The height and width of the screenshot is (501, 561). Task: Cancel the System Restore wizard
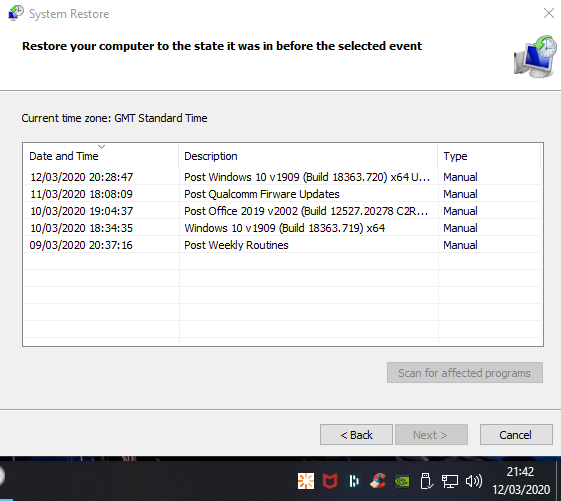(516, 435)
